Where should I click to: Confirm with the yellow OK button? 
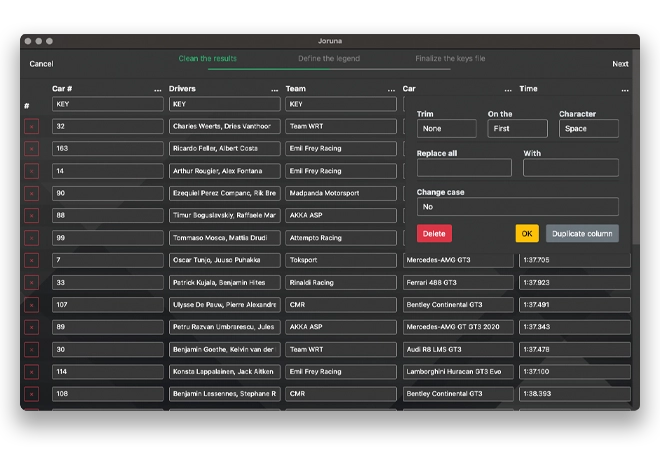coord(526,234)
